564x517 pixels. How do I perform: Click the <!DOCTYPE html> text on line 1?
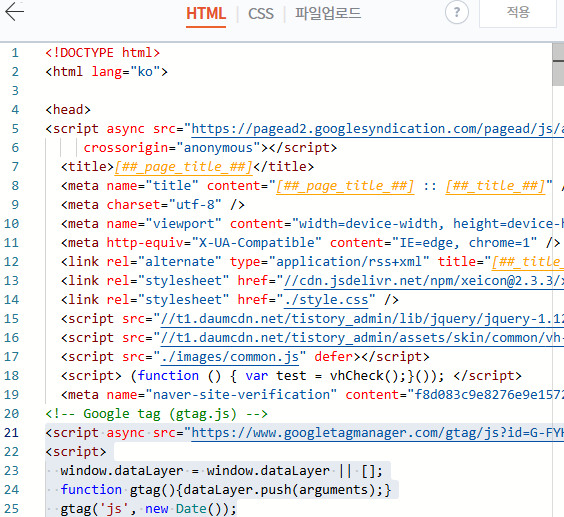pos(103,53)
